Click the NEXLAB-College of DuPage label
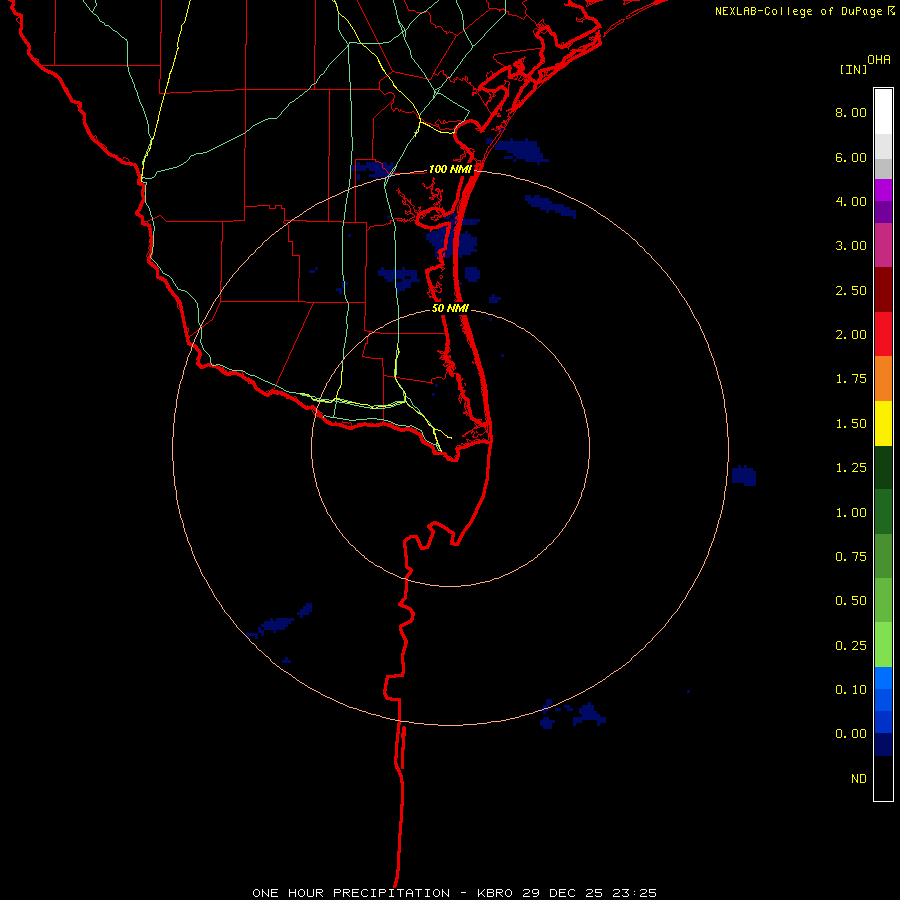This screenshot has height=900, width=900. pos(798,11)
